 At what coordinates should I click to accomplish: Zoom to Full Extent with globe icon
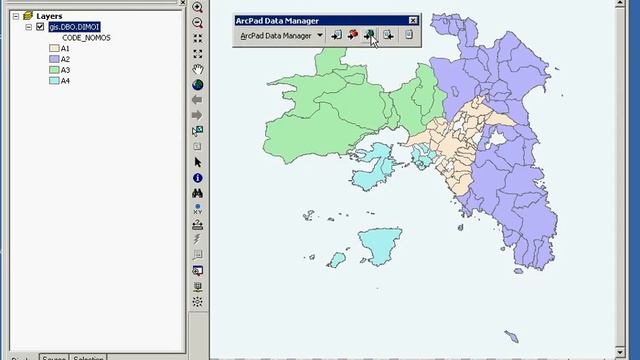click(x=198, y=85)
